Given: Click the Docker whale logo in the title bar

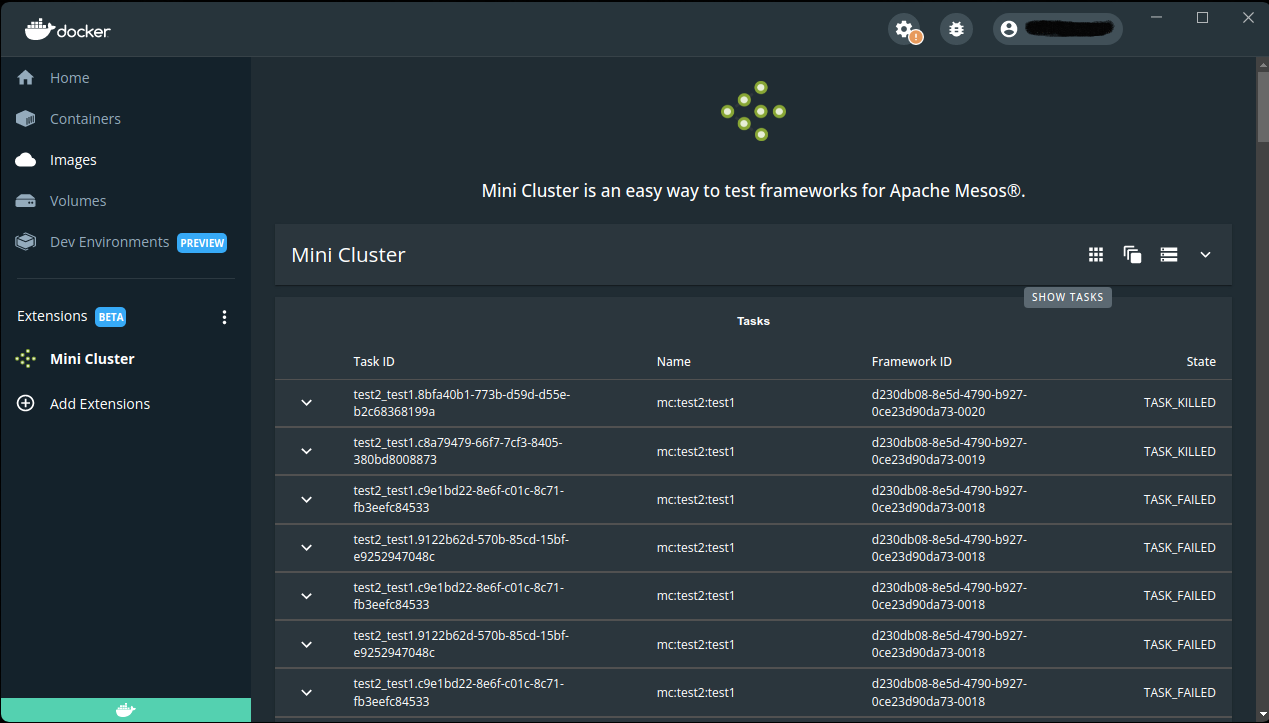Looking at the screenshot, I should click(68, 29).
